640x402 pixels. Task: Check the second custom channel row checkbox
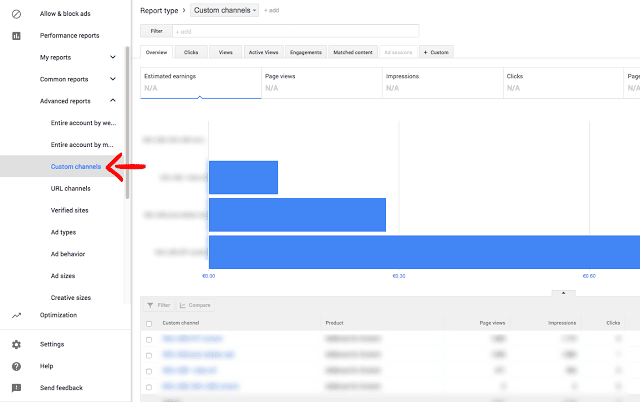(149, 355)
